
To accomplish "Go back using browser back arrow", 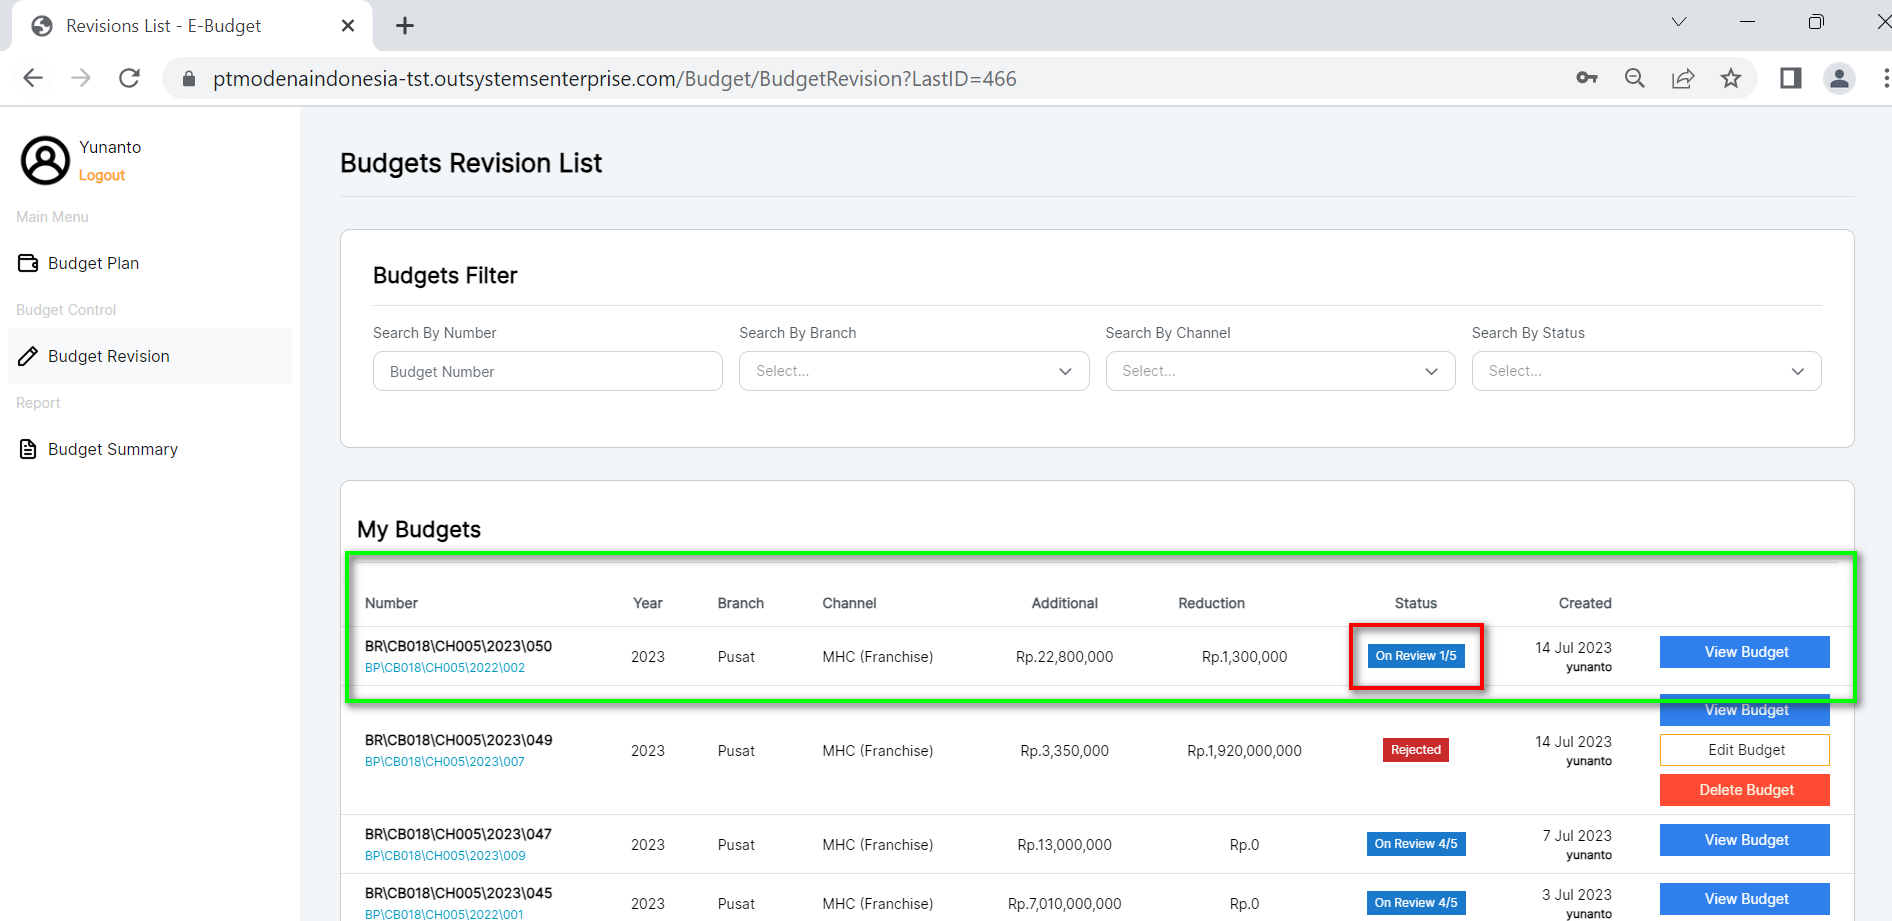I will 33,78.
